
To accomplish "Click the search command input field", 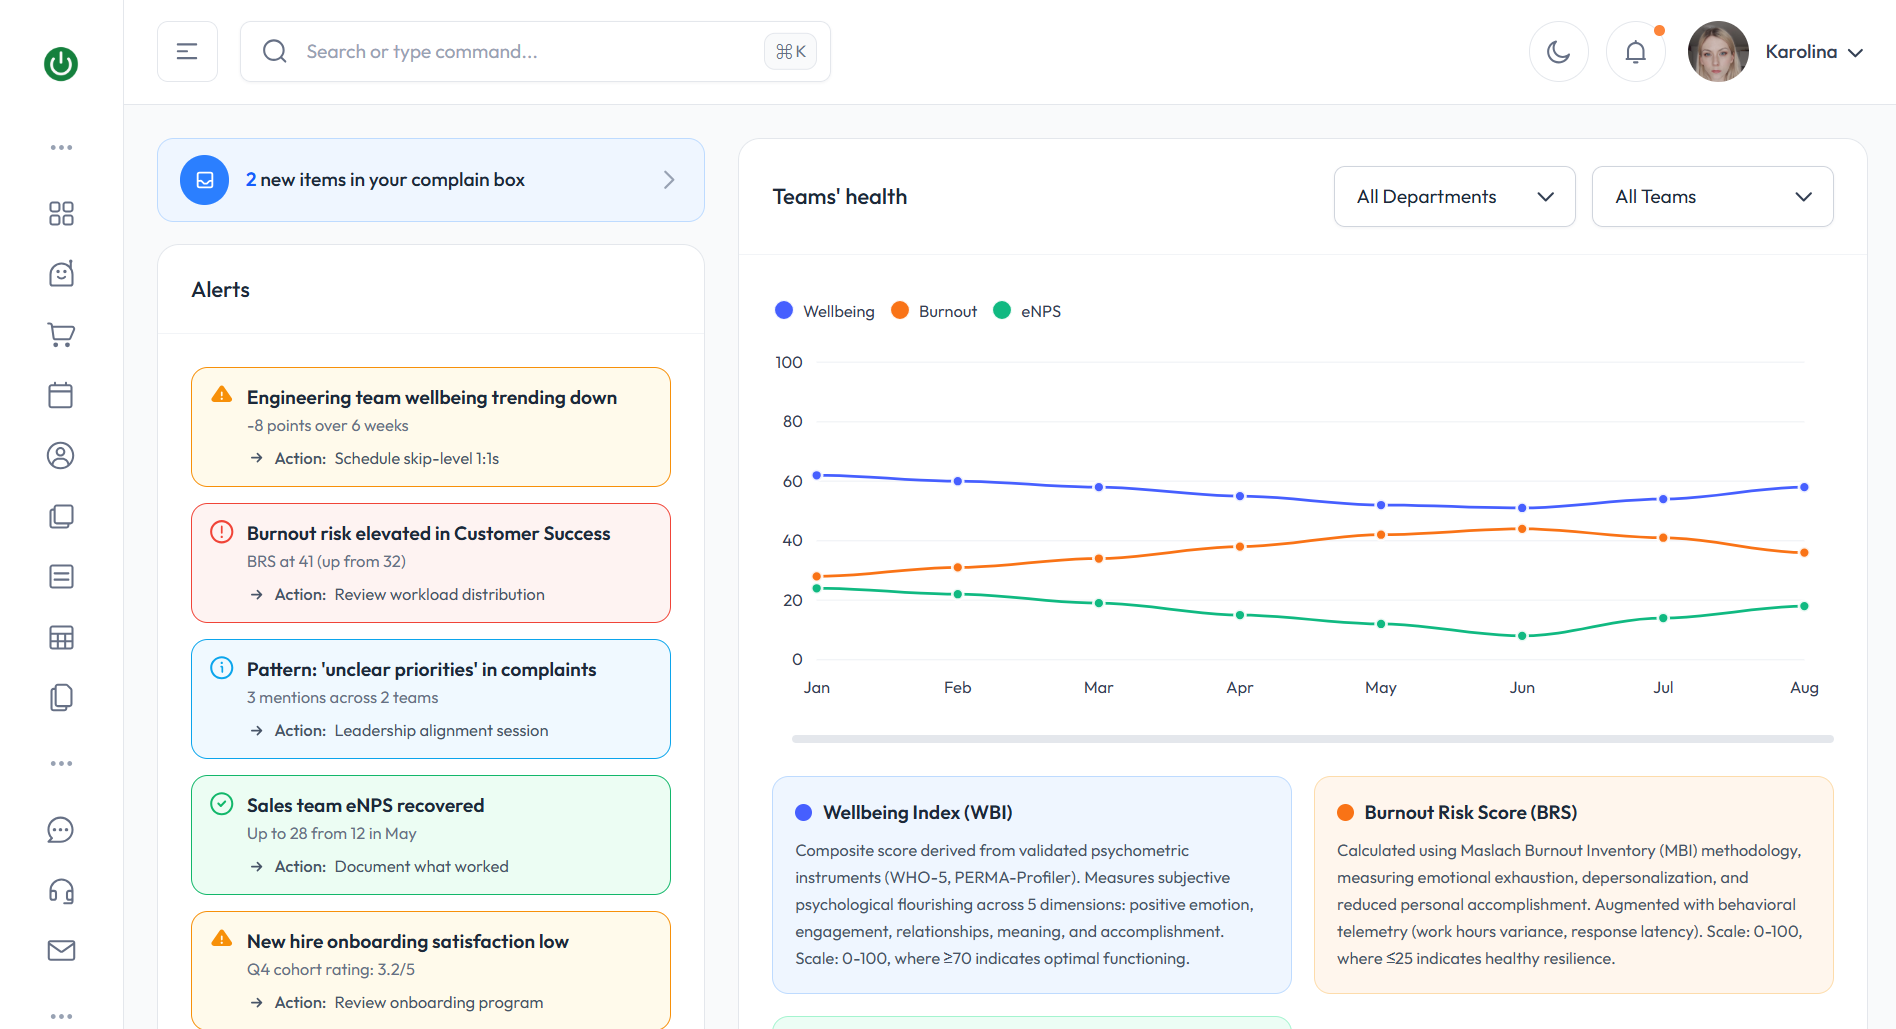I will point(500,51).
